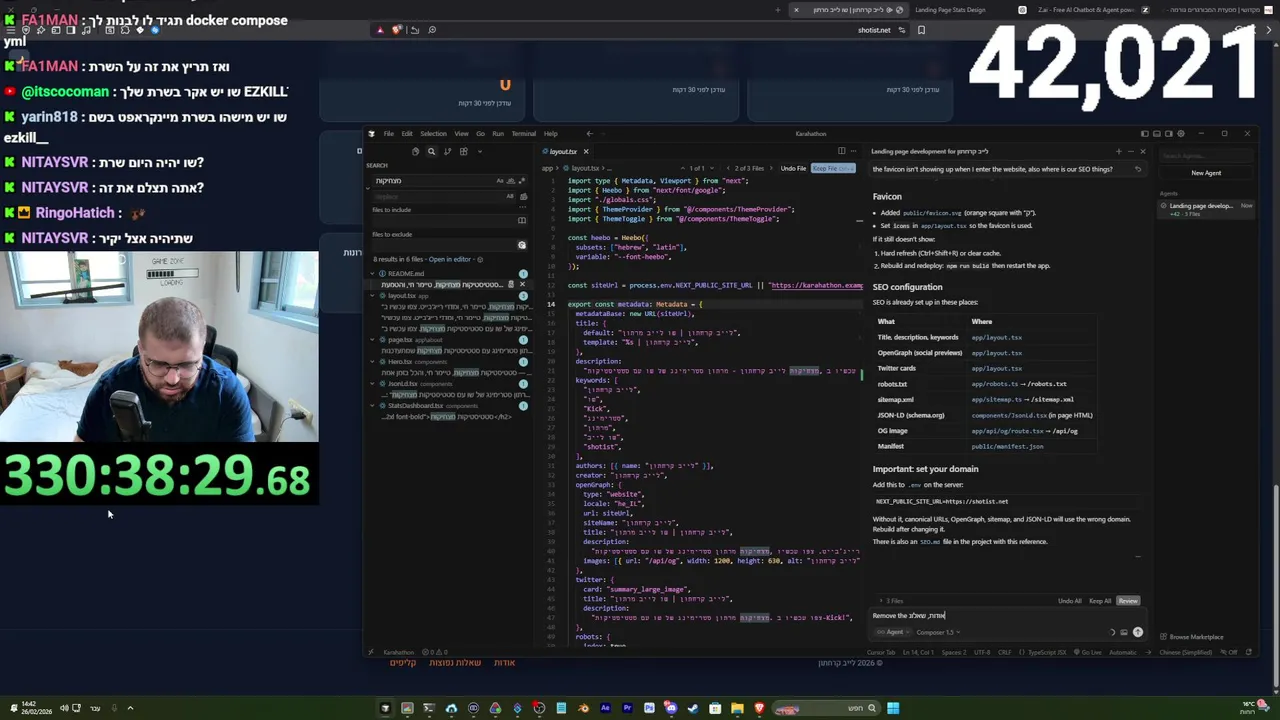1280x720 pixels.
Task: Toggle Match Case in search field
Action: 500,180
